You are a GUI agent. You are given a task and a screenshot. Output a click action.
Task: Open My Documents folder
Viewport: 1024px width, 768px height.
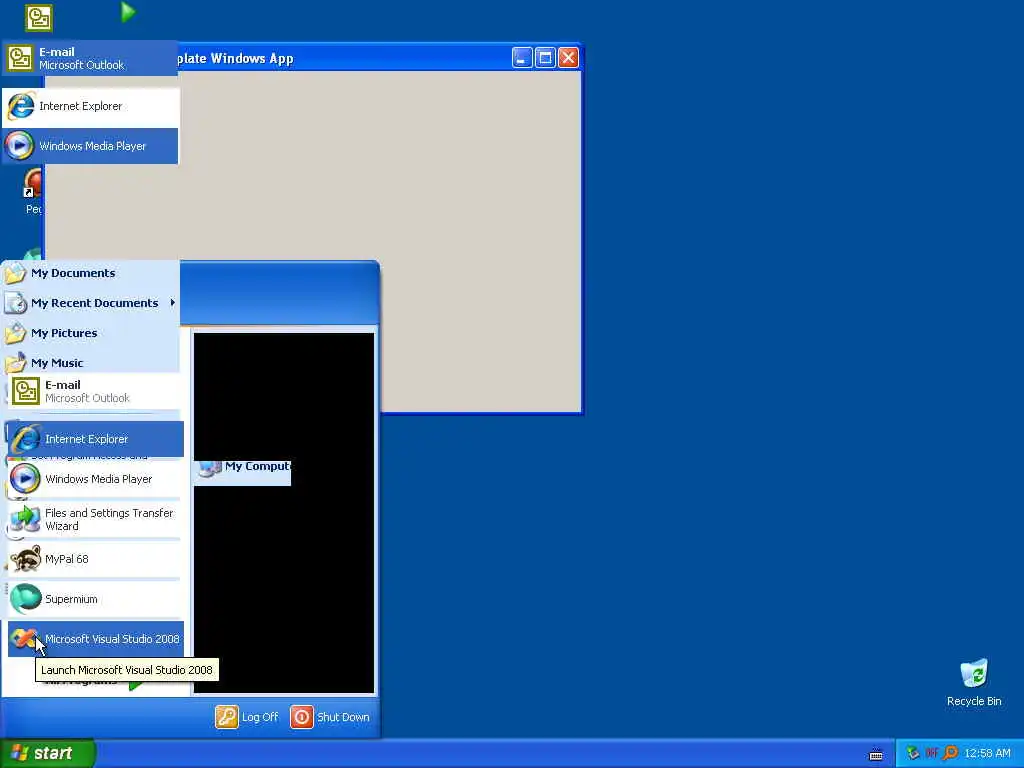pyautogui.click(x=91, y=273)
